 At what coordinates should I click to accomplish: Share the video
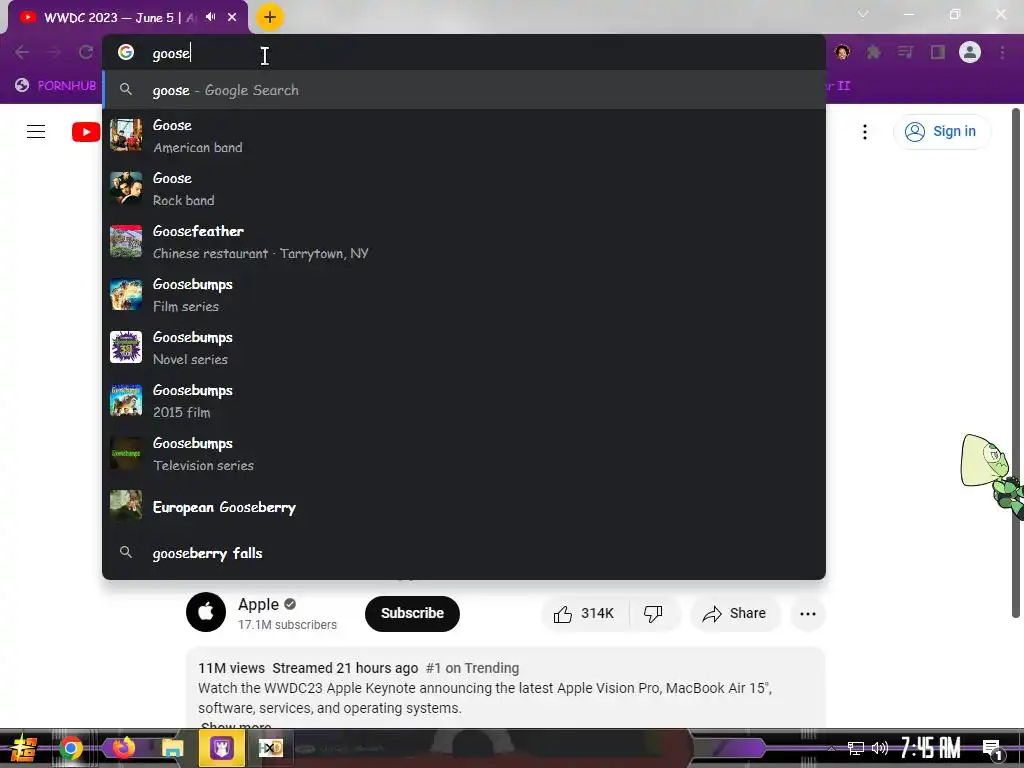click(x=735, y=613)
